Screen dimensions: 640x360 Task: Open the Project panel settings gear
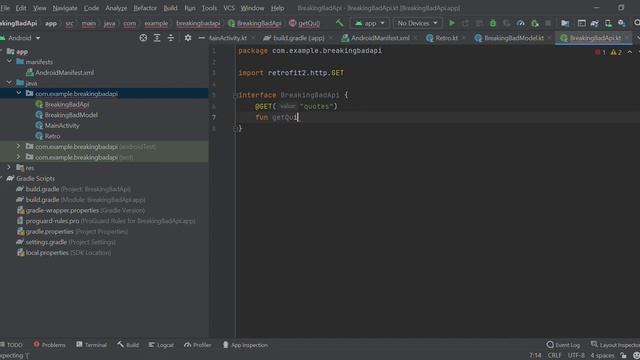point(188,38)
